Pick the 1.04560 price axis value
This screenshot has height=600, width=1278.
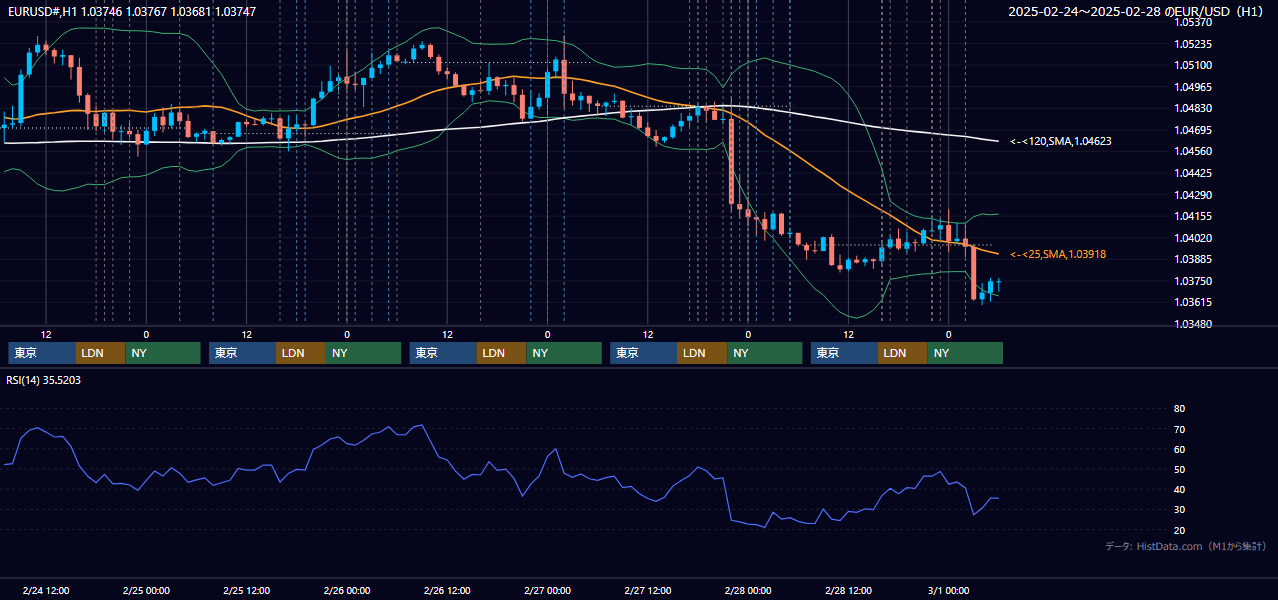click(1193, 151)
